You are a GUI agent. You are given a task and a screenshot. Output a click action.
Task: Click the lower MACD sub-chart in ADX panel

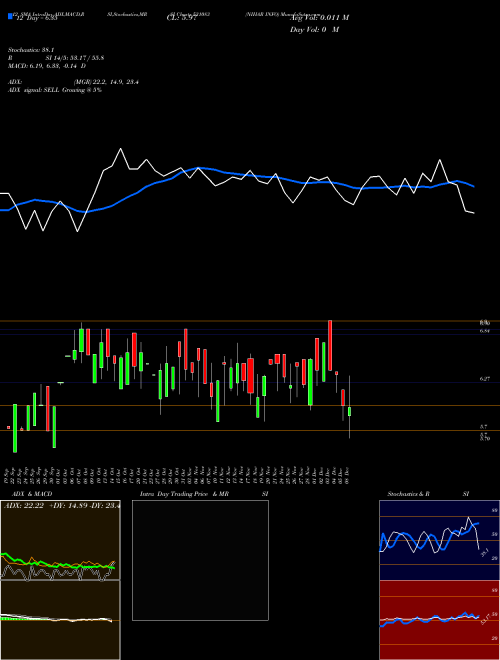click(x=60, y=620)
